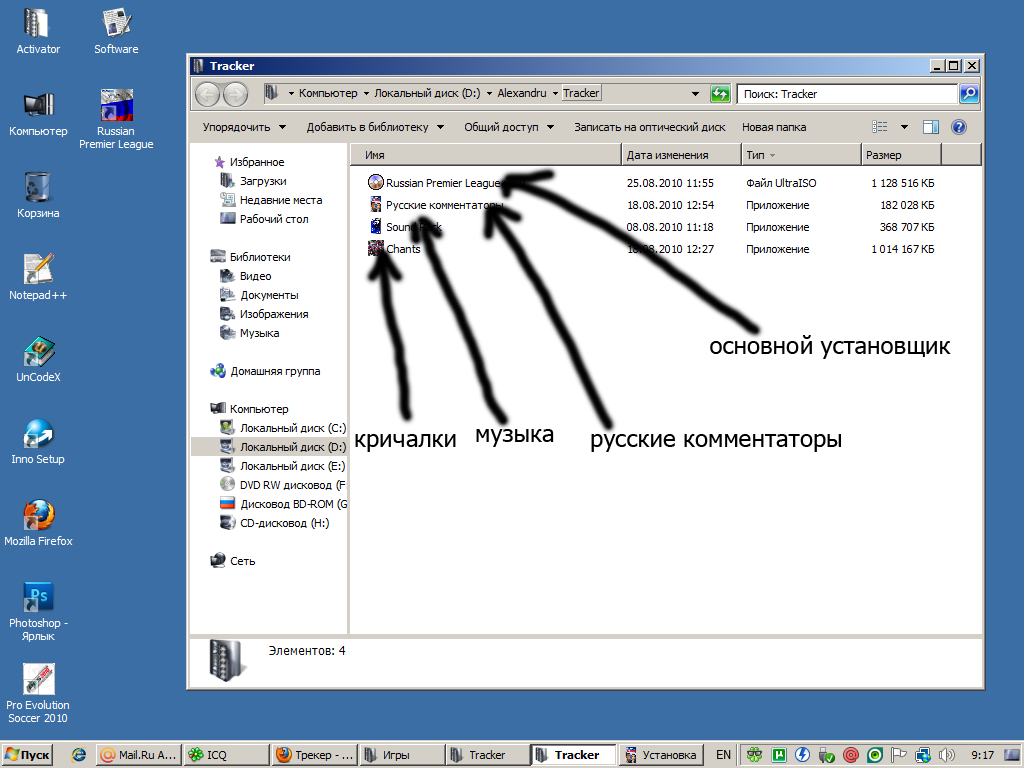Refresh the folder with green arrows button
1024x768 pixels.
pos(720,94)
